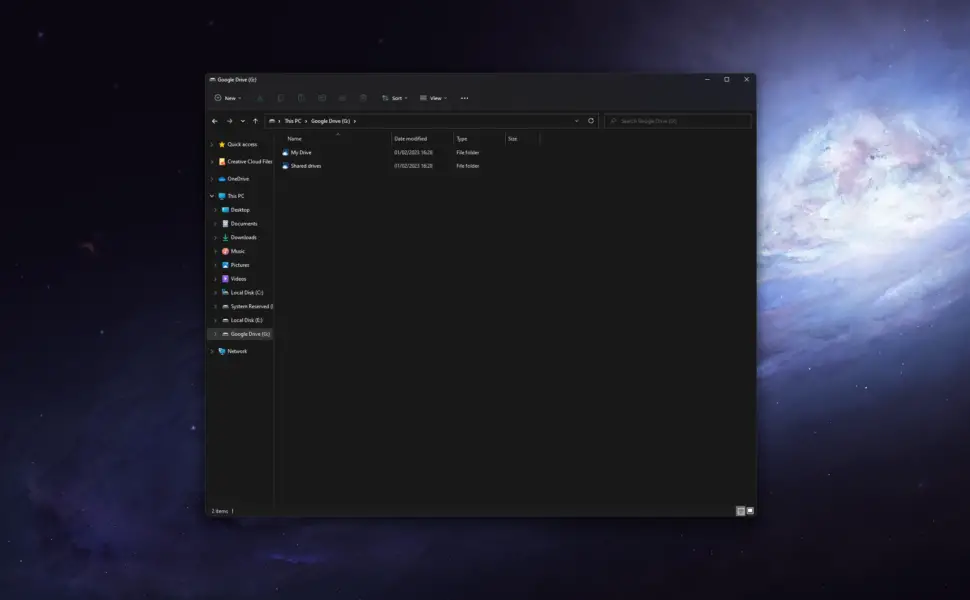Open Documents in the sidebar
The width and height of the screenshot is (970, 600).
click(244, 224)
